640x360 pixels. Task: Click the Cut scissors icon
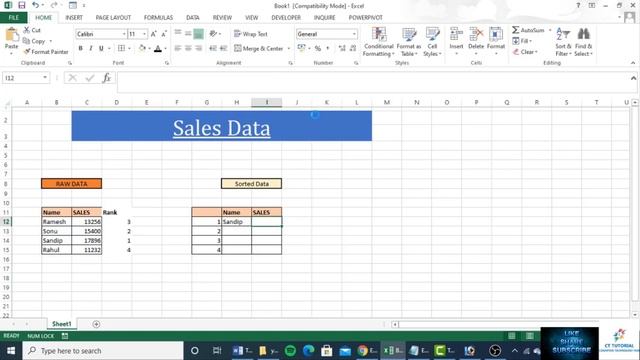click(x=27, y=30)
